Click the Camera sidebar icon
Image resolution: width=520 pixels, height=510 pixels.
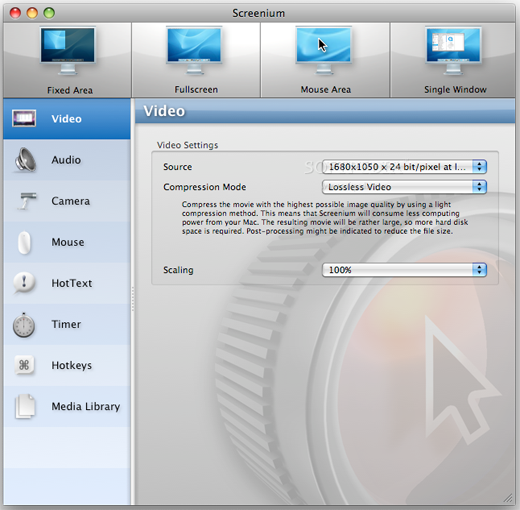point(26,201)
